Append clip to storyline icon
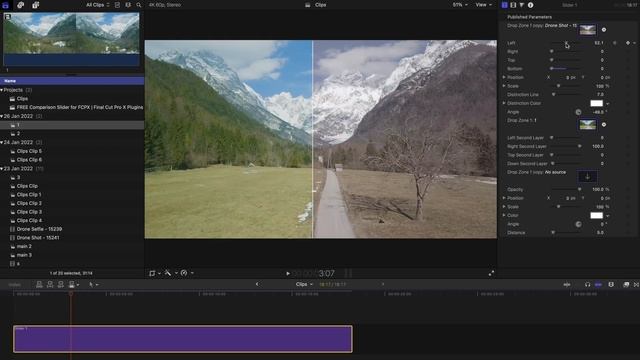The image size is (640, 360). 61,284
